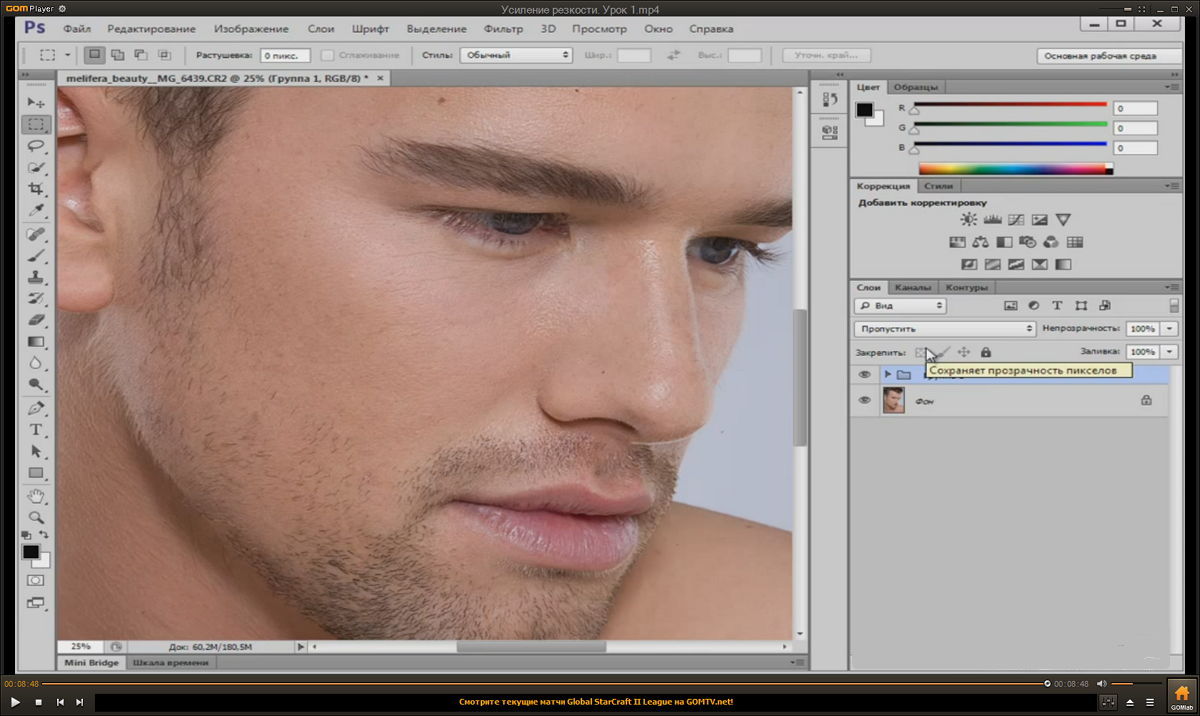Toggle the layer filter switch
1200x716 pixels.
point(1173,306)
